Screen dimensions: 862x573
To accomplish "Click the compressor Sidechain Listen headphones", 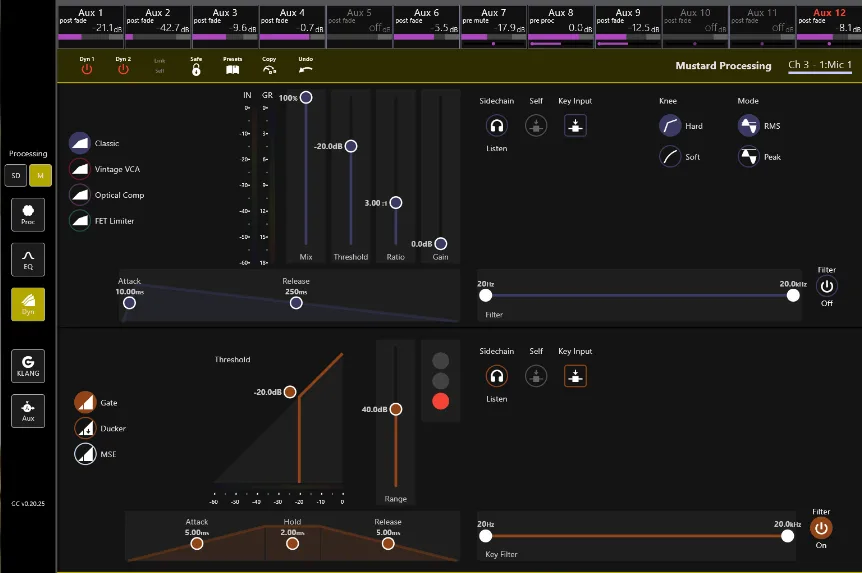I will point(496,126).
